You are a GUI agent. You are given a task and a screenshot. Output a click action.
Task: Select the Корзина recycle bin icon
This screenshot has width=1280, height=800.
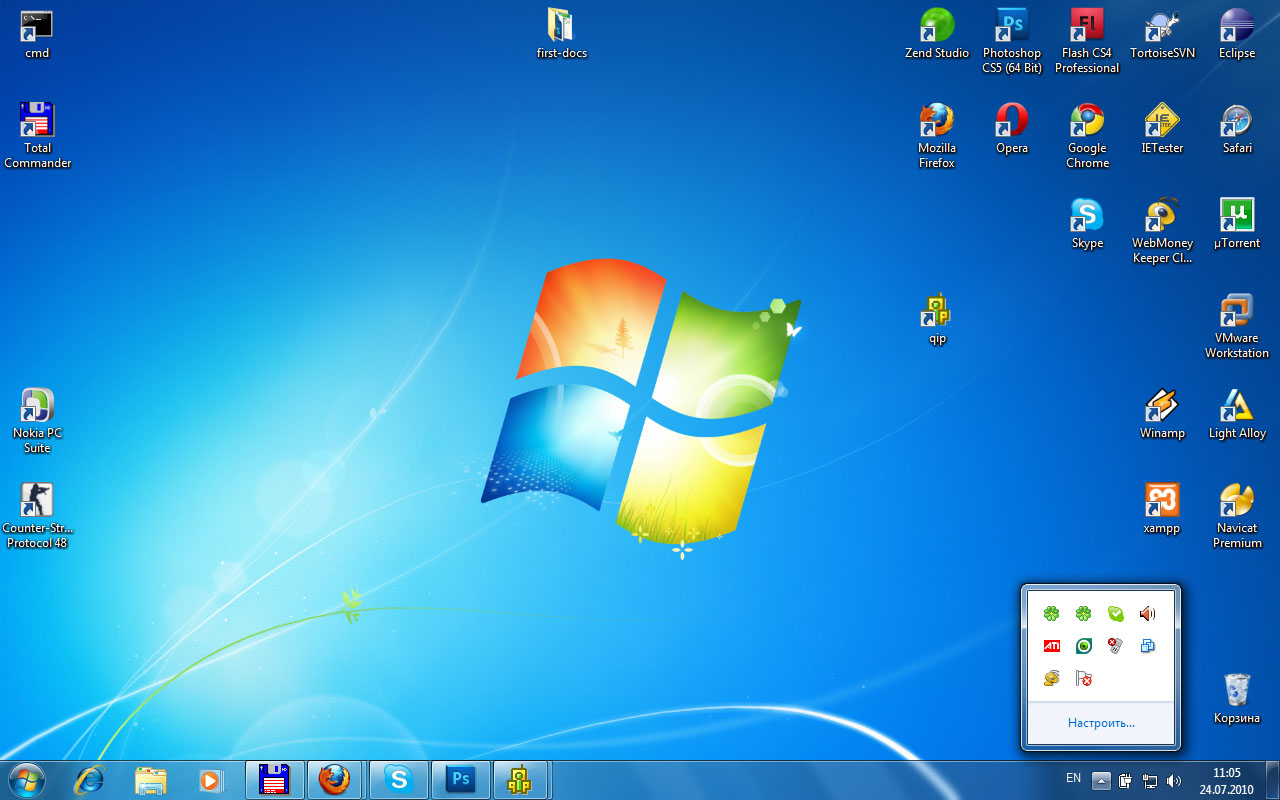(1237, 699)
